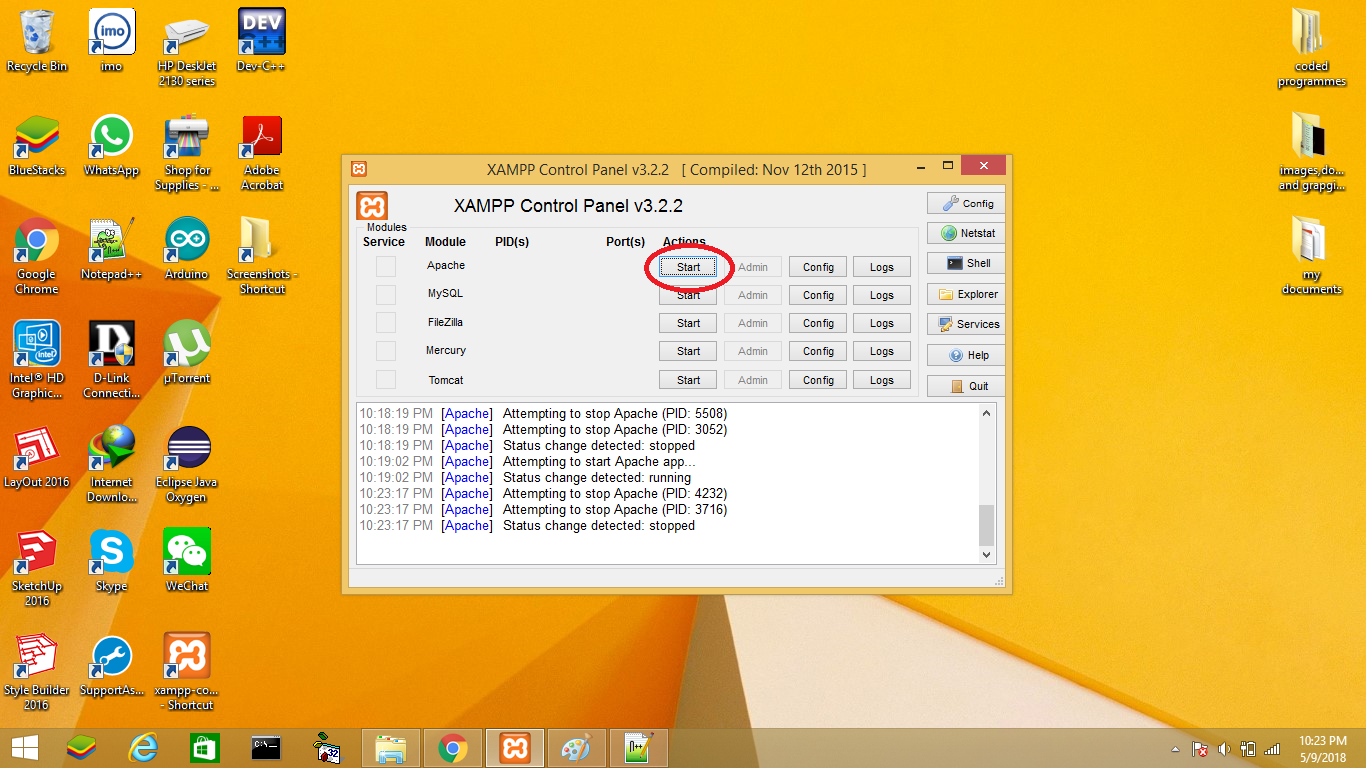
Task: Open Logs for the Apache module
Action: click(882, 267)
